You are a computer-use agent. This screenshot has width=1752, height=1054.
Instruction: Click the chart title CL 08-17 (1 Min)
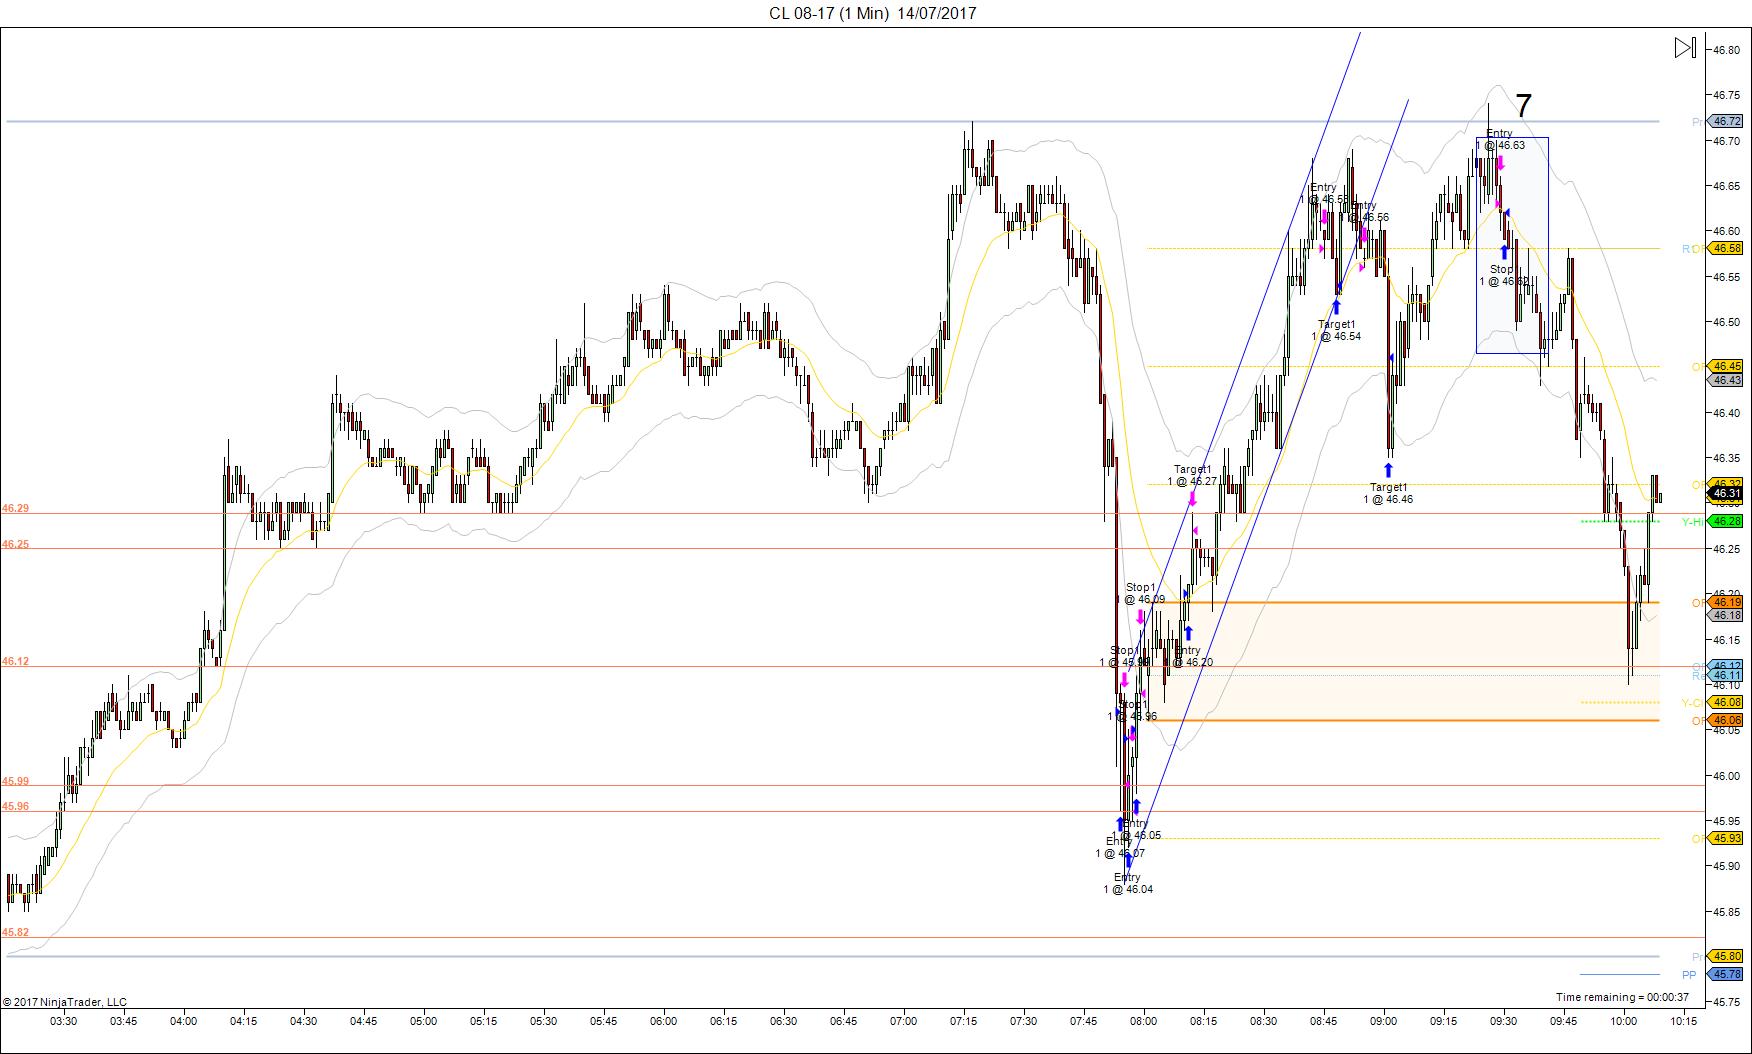[829, 13]
